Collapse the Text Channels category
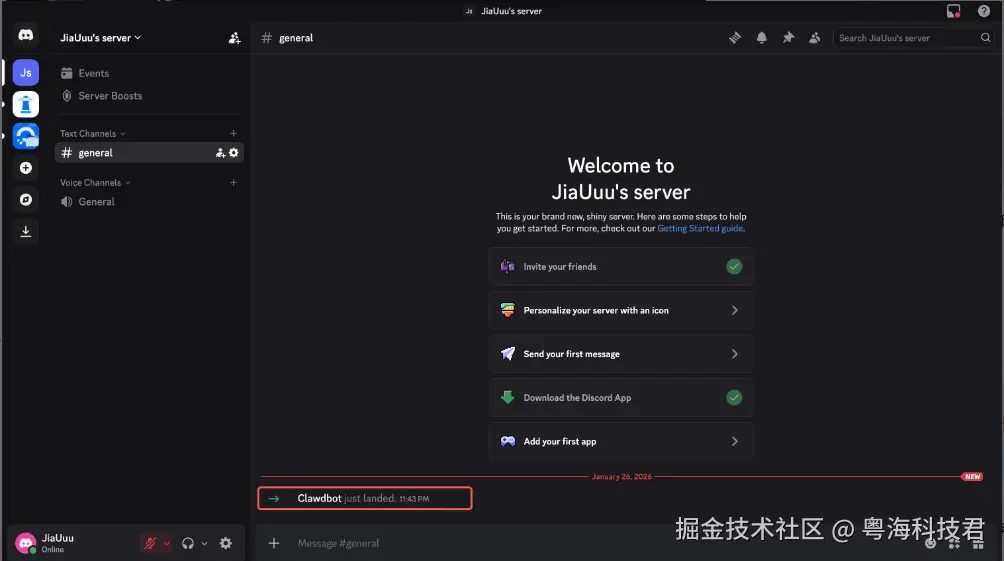 coord(92,133)
